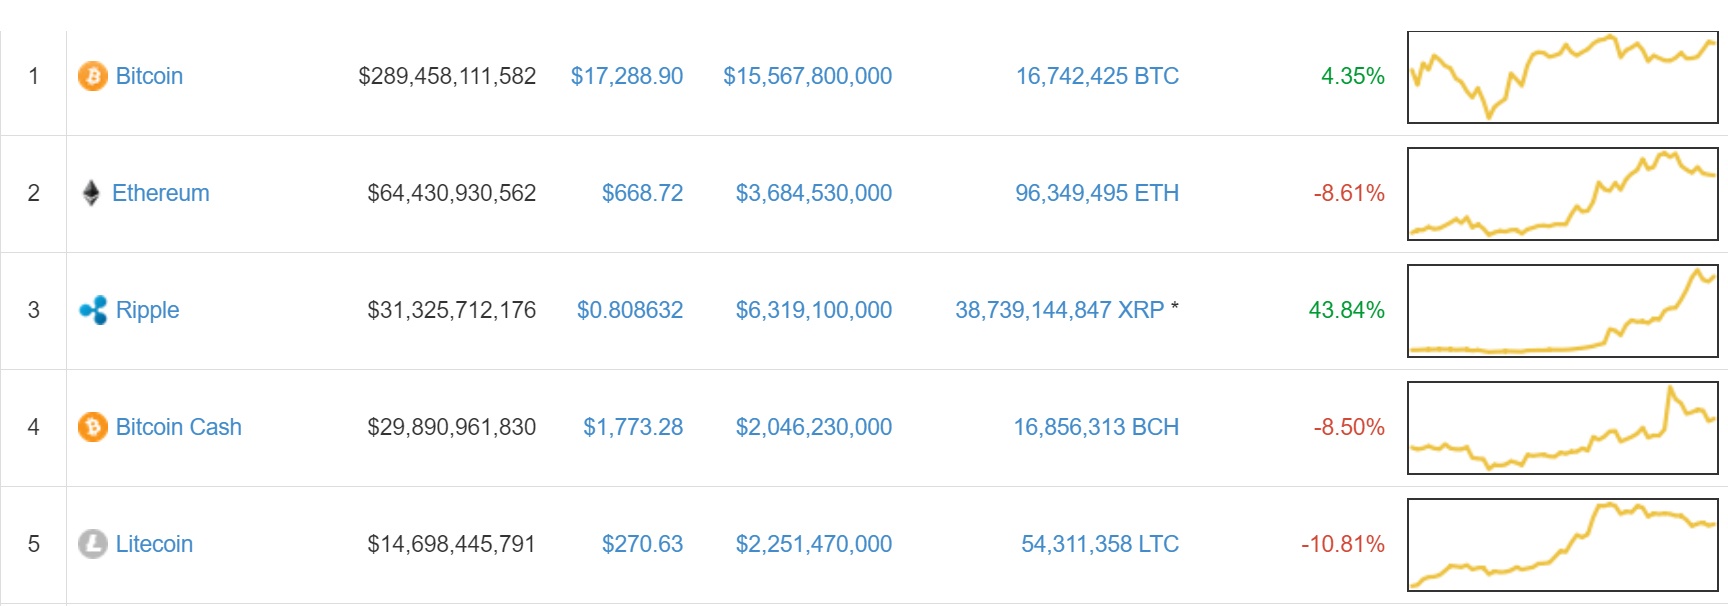Open the Ethereum name link
Screen dimensions: 1728x606
(x=160, y=193)
